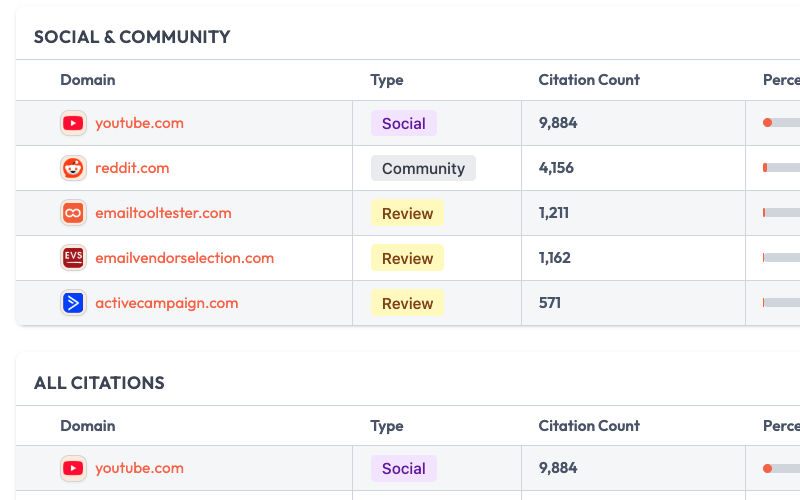Click the 4,156 citation count for reddit
Image resolution: width=800 pixels, height=500 pixels.
point(556,168)
